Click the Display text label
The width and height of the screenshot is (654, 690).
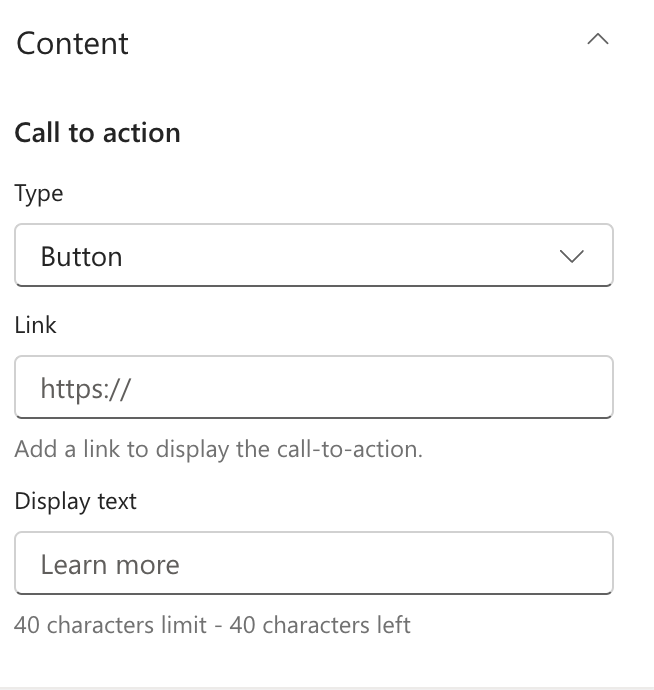(75, 501)
